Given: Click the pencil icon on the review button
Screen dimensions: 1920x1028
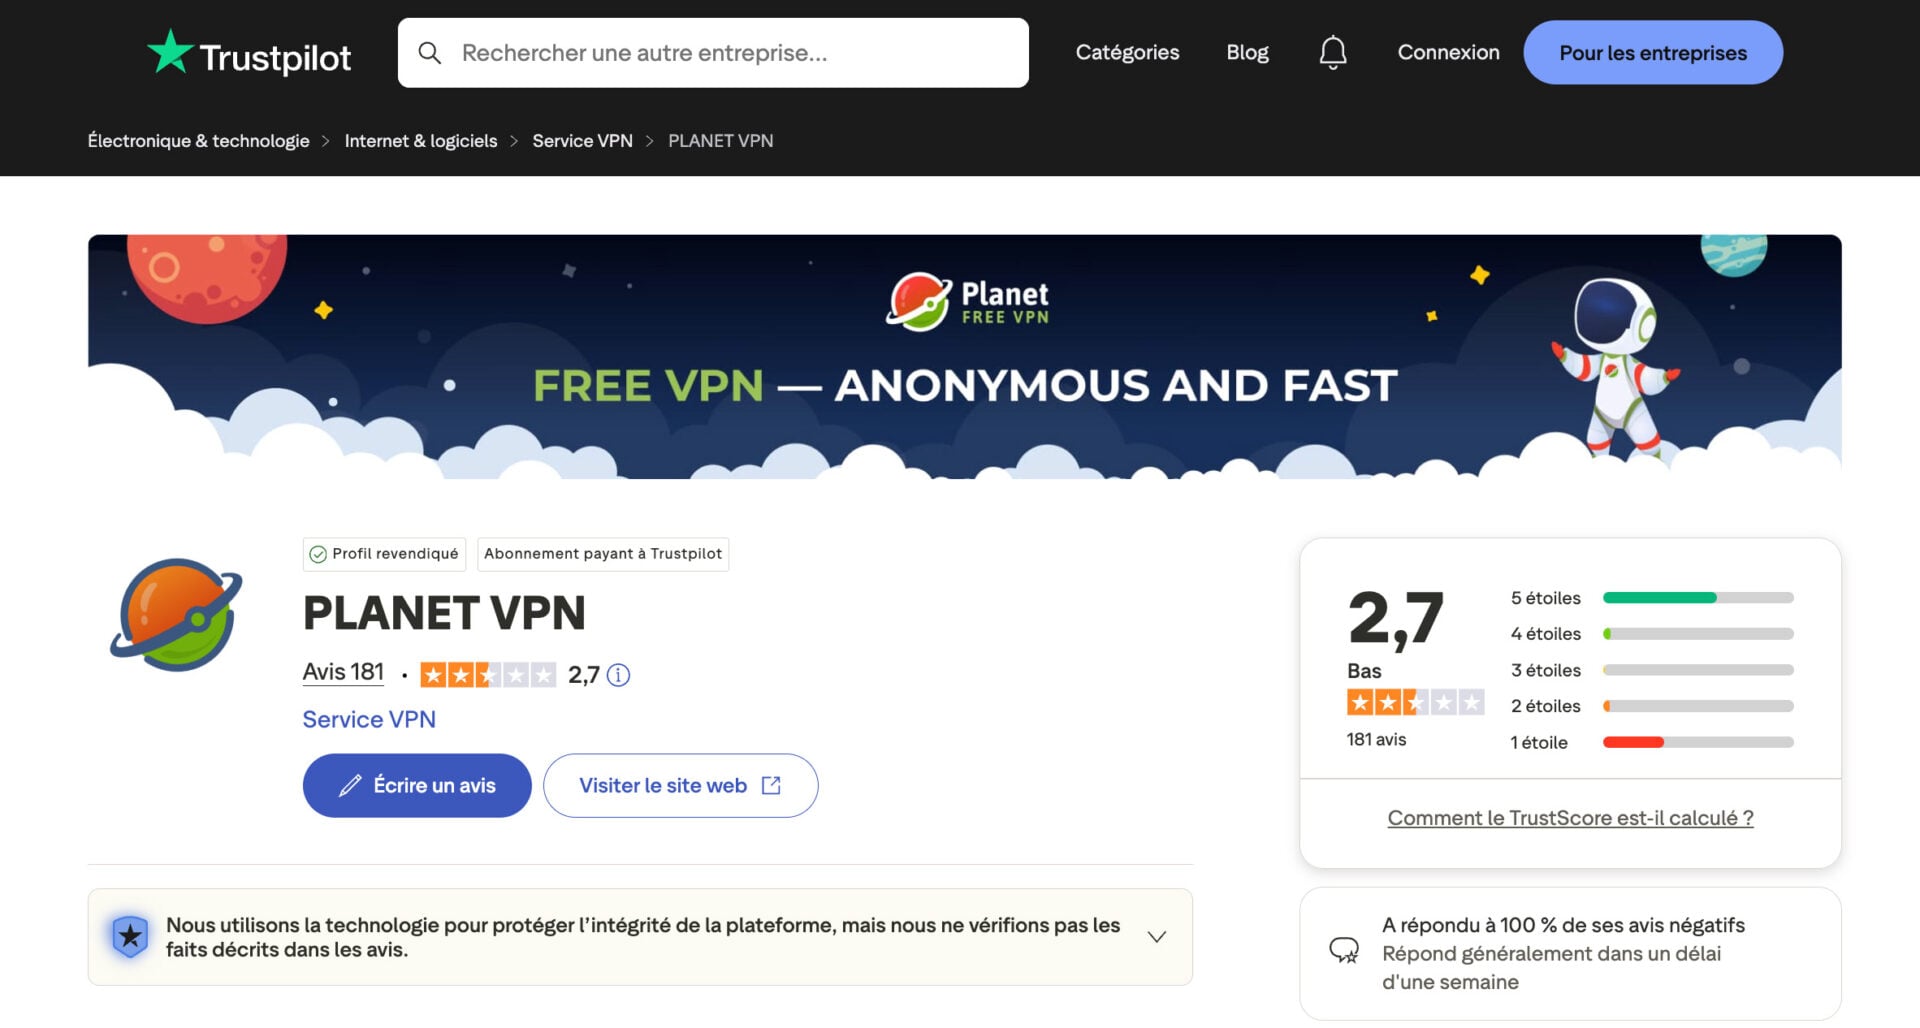Looking at the screenshot, I should point(348,785).
